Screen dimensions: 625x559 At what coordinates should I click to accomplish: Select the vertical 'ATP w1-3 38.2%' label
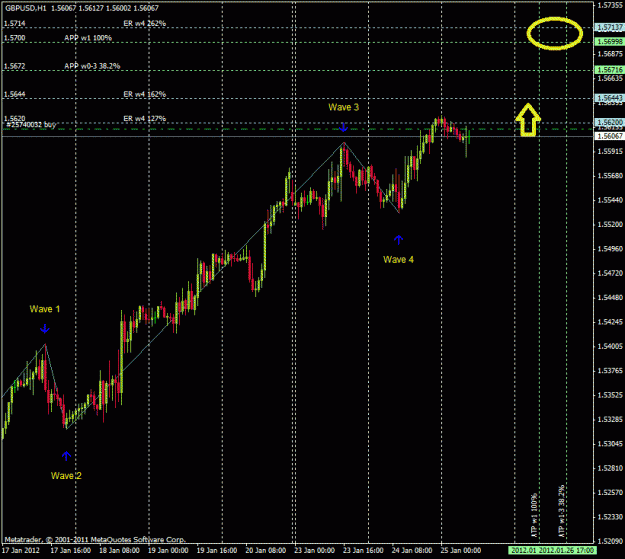[561, 510]
